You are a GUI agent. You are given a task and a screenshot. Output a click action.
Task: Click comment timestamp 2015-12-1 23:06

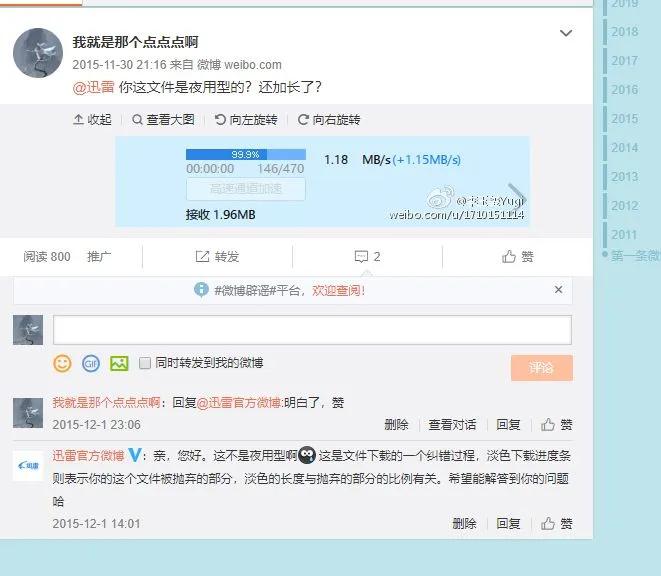pos(97,425)
